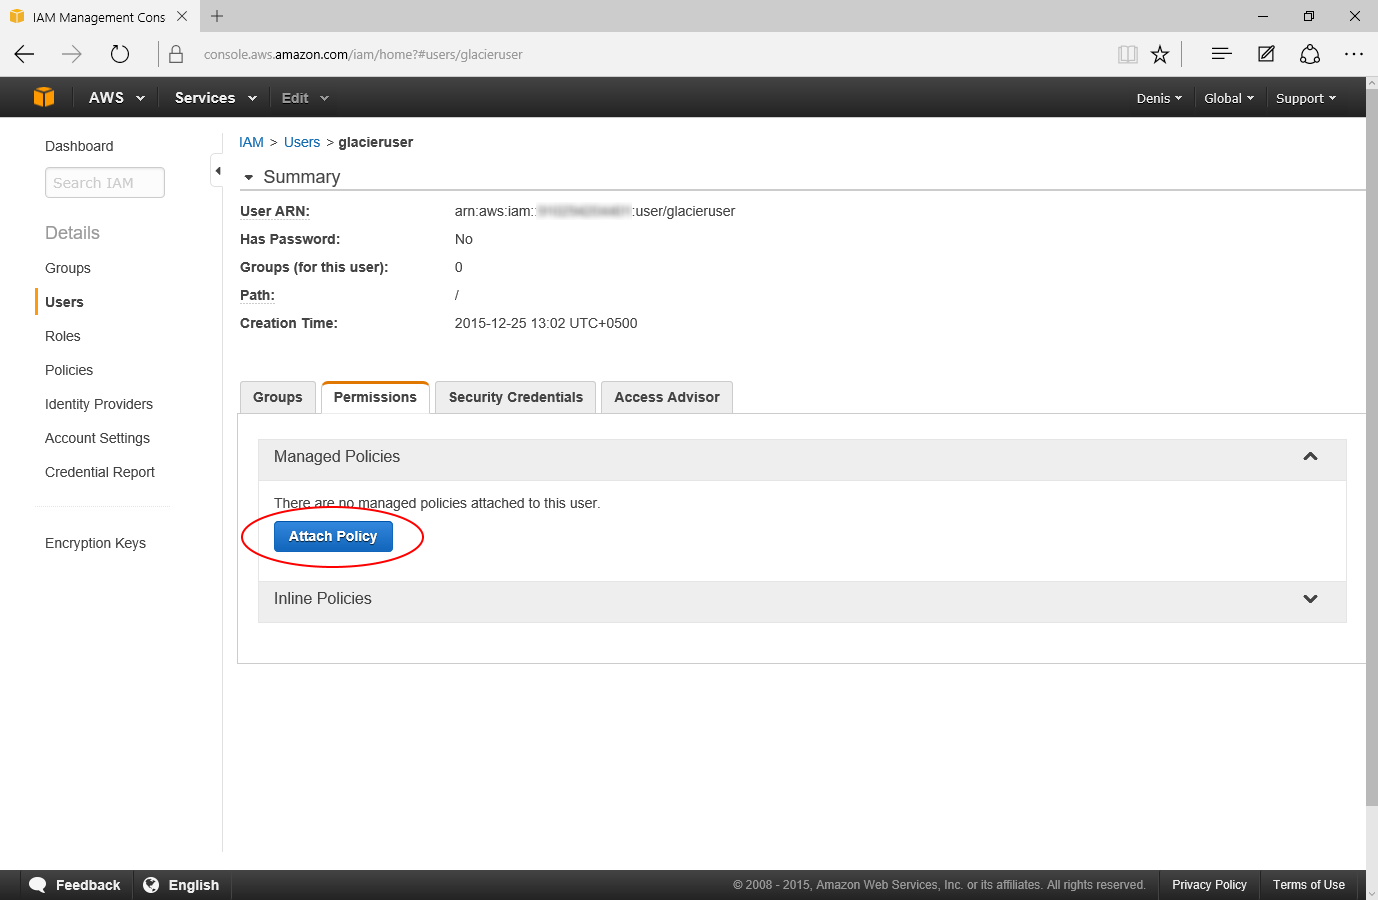1378x900 pixels.
Task: Click the User ARN value text
Action: 595,211
